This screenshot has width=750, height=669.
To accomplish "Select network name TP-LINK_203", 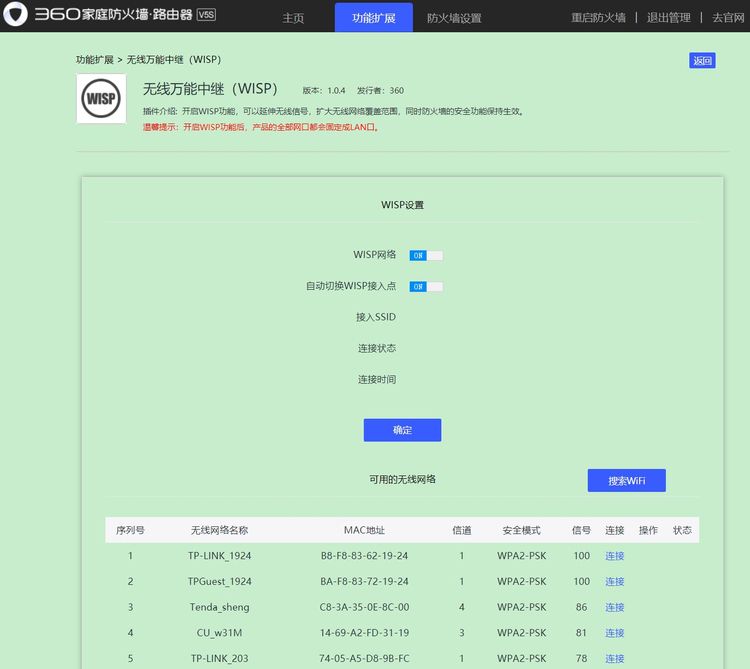I will [x=220, y=659].
